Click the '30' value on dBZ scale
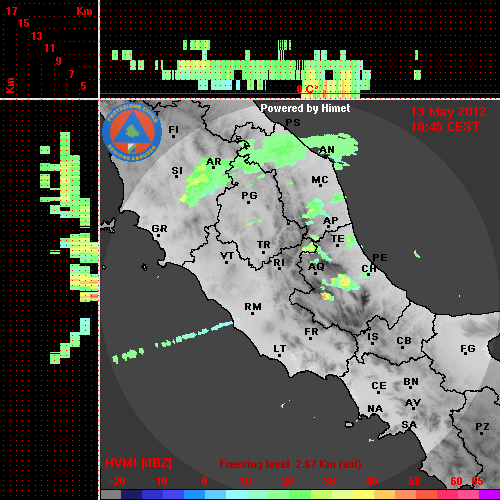The image size is (500, 500). point(329,481)
